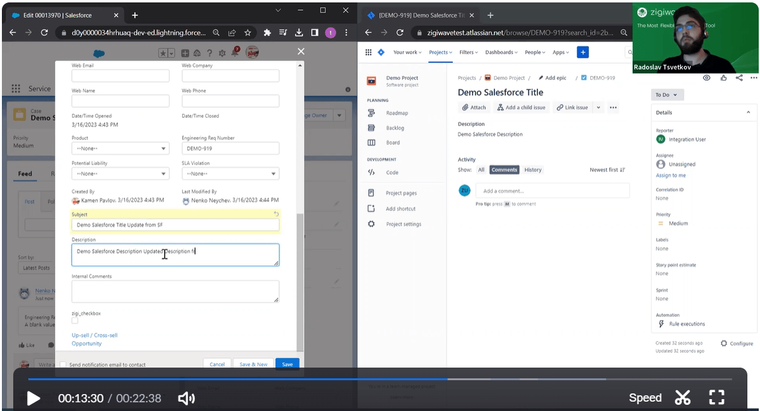This screenshot has height=411, width=760.
Task: Click the Internal Comments textarea
Action: coord(175,291)
